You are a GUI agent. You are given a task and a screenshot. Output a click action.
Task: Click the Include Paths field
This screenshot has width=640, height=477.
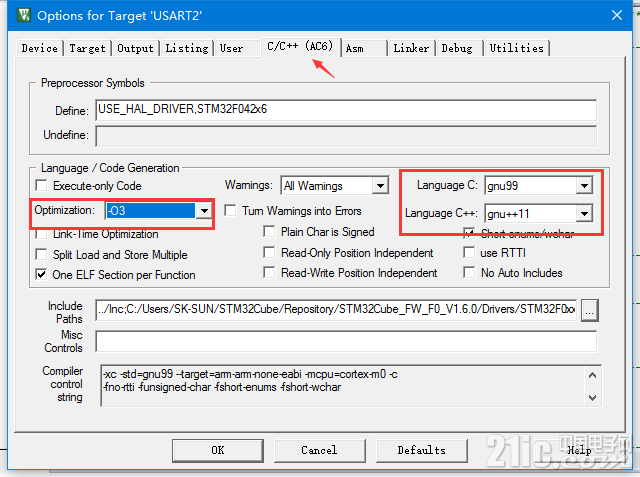click(336, 310)
